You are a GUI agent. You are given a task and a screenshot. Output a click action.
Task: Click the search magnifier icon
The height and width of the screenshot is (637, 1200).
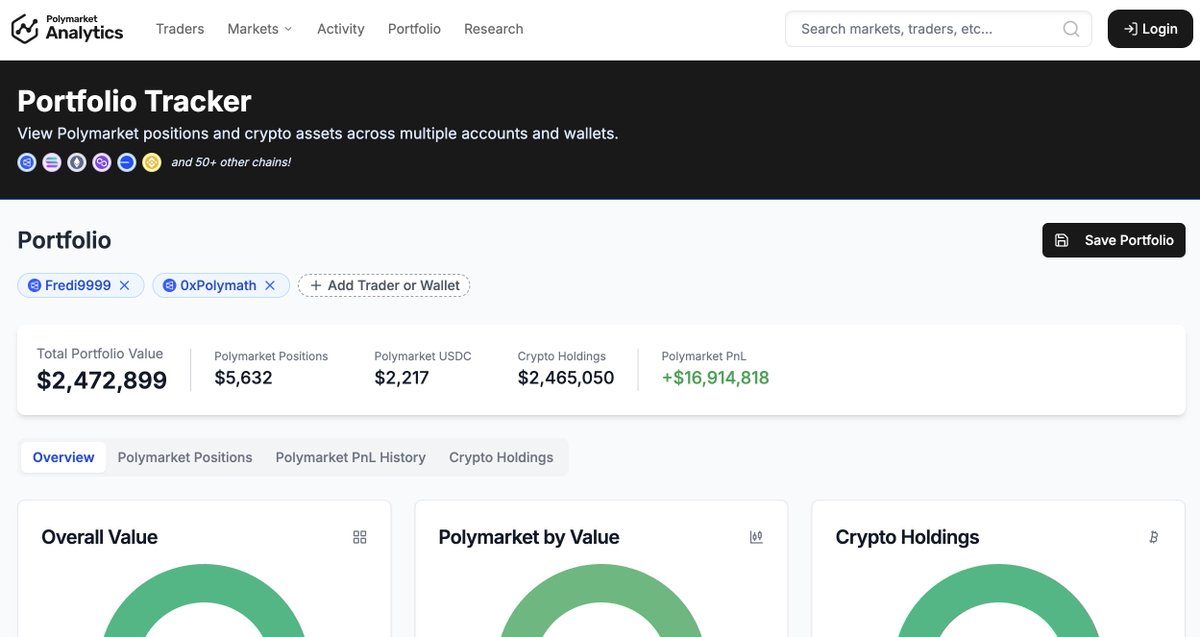pyautogui.click(x=1070, y=28)
